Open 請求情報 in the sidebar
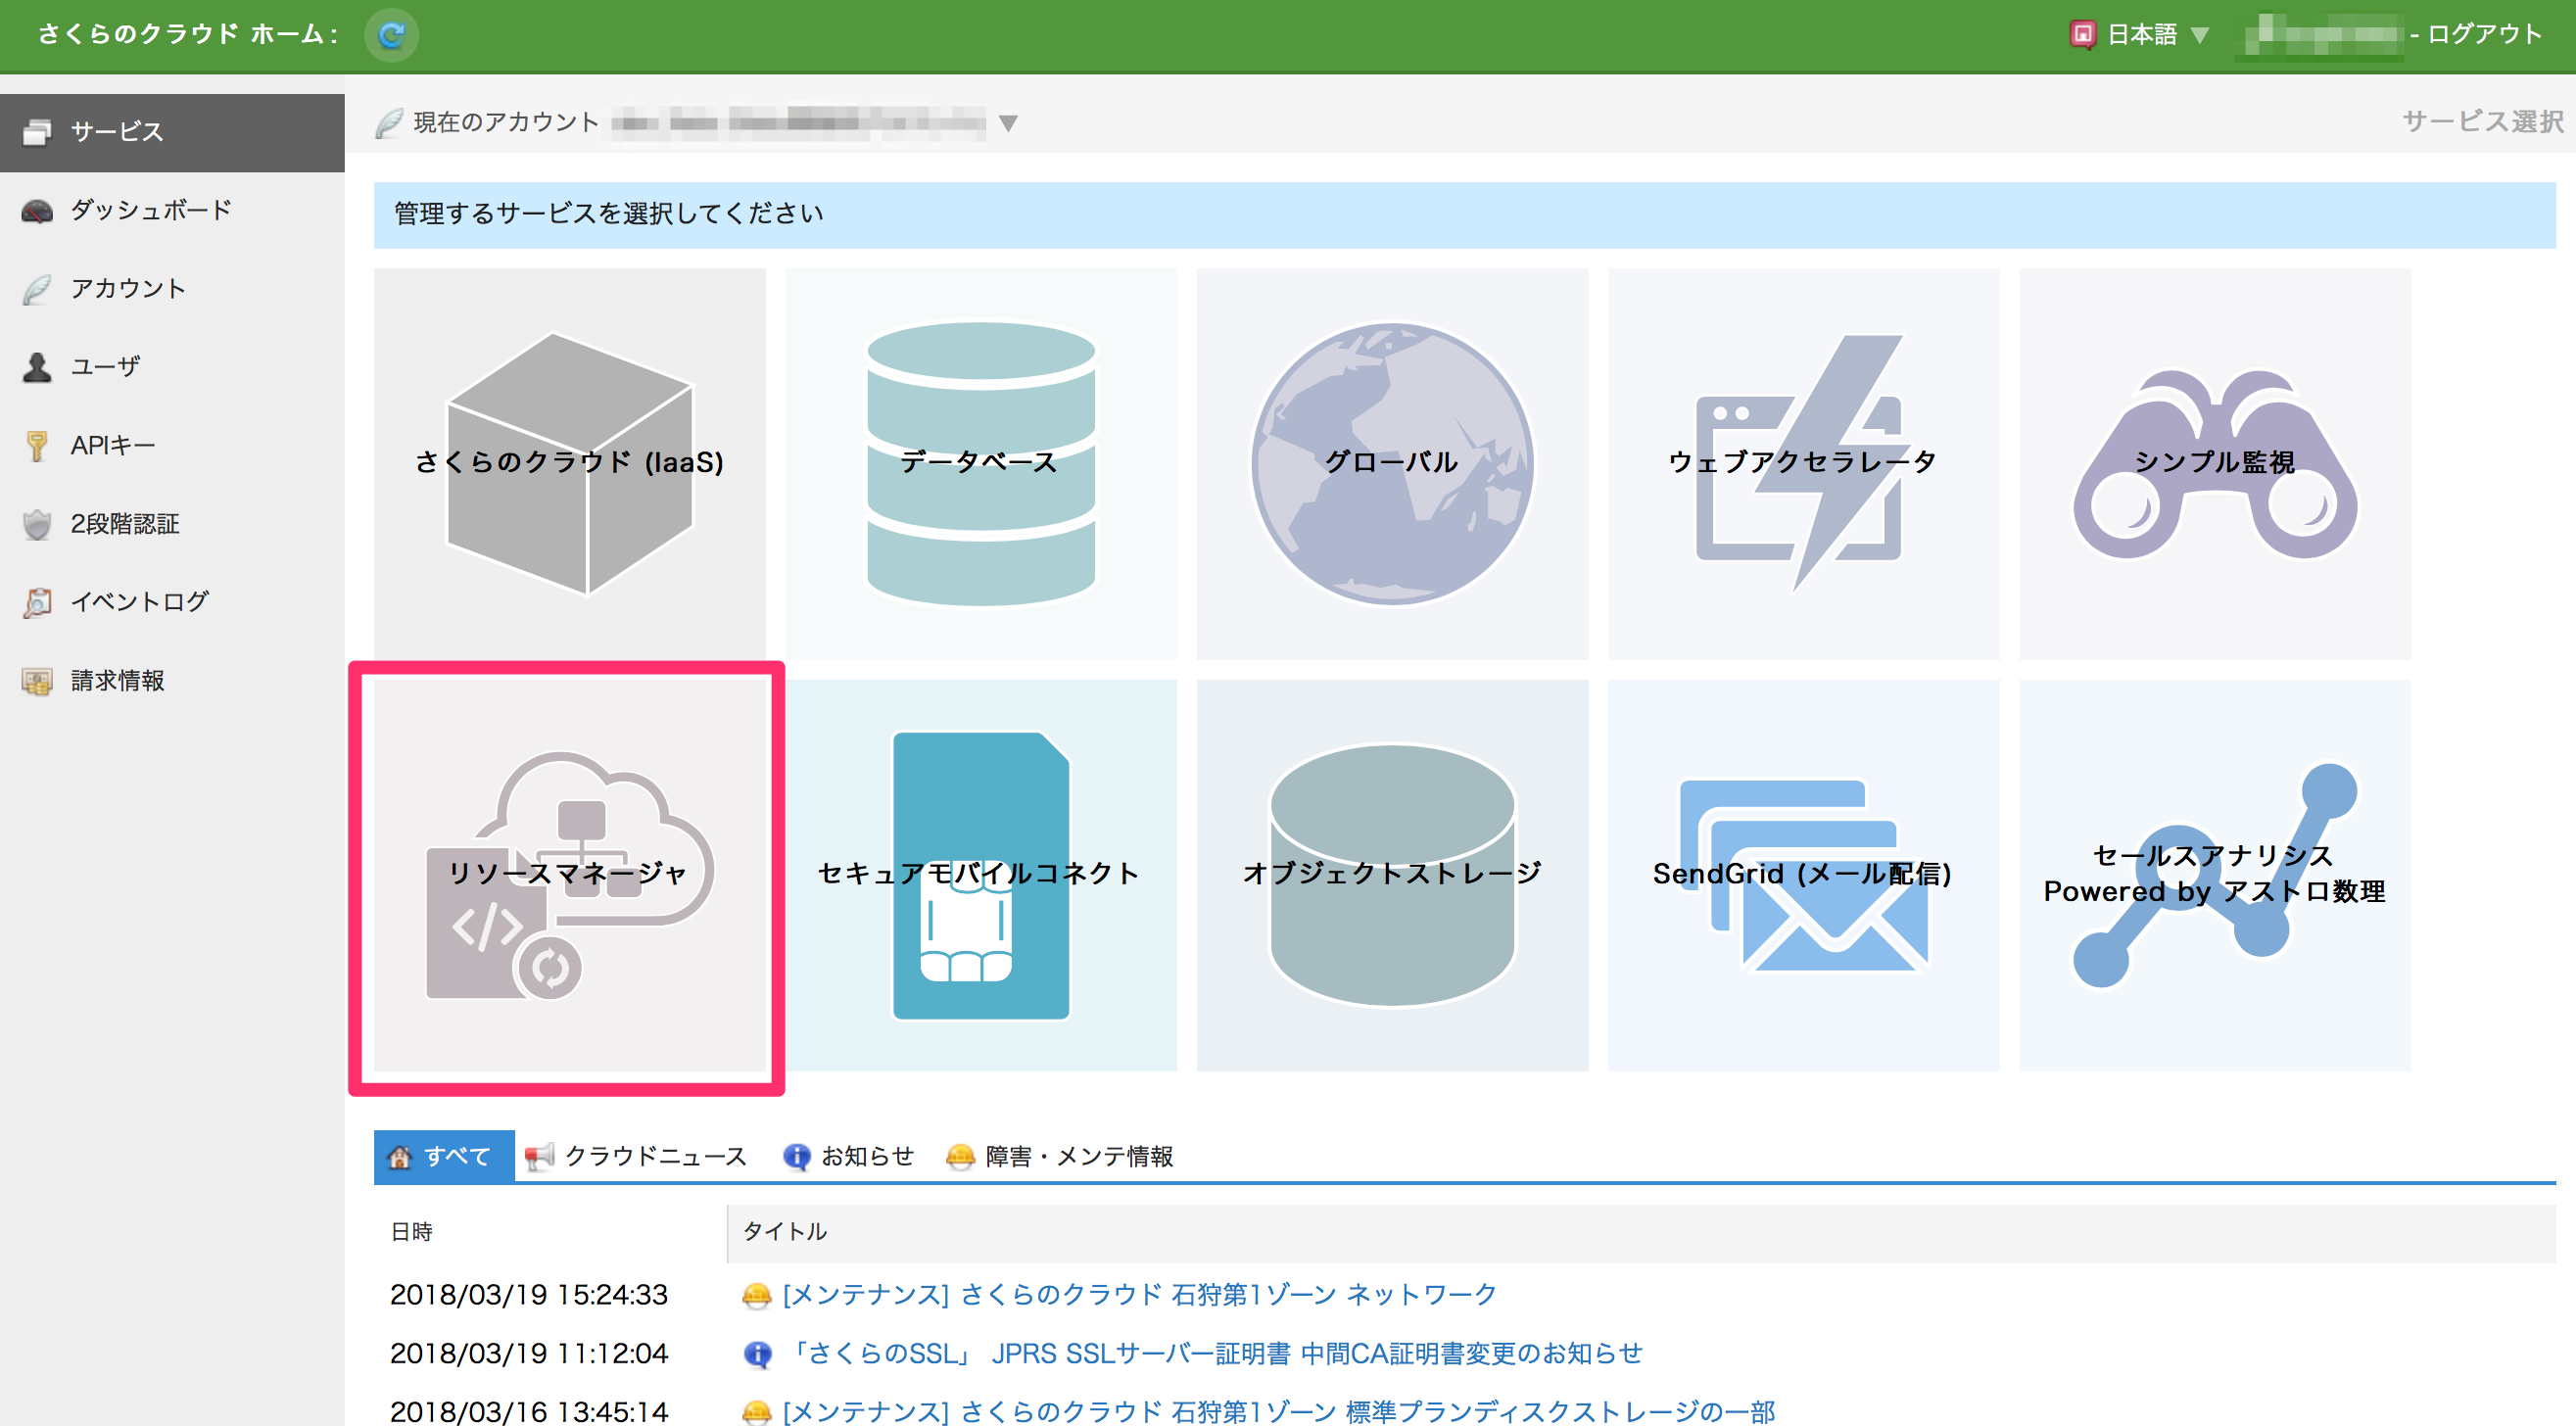This screenshot has height=1426, width=2576. (x=172, y=680)
